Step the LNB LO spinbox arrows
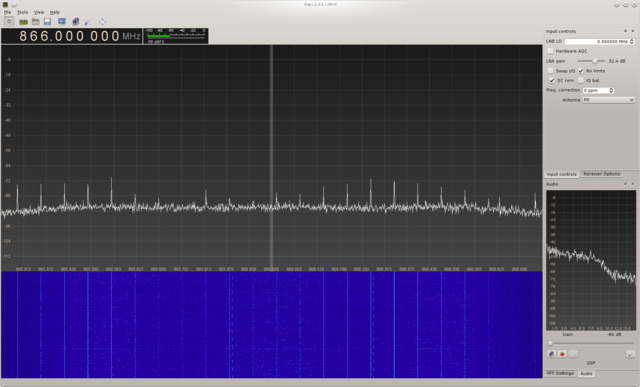Viewport: 640px width, 387px height. point(632,41)
